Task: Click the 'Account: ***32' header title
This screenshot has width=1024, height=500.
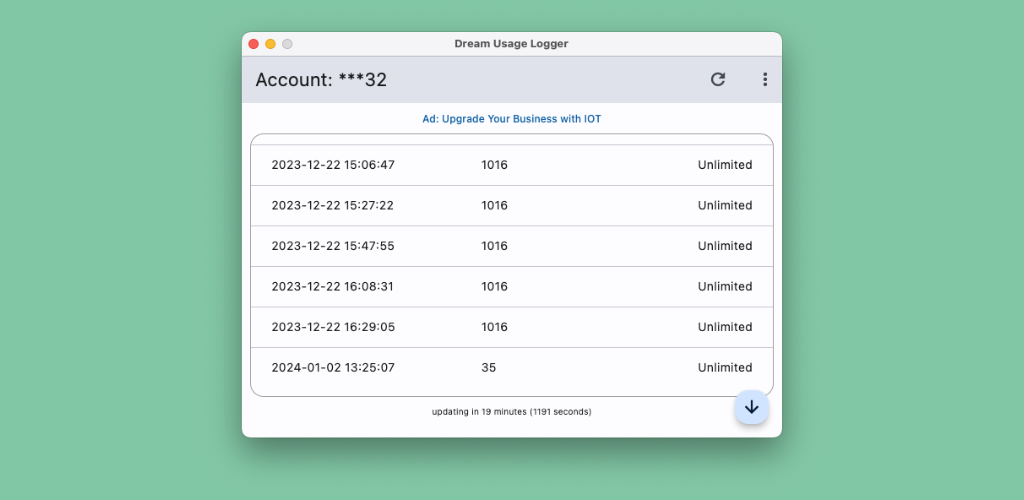Action: coord(321,80)
